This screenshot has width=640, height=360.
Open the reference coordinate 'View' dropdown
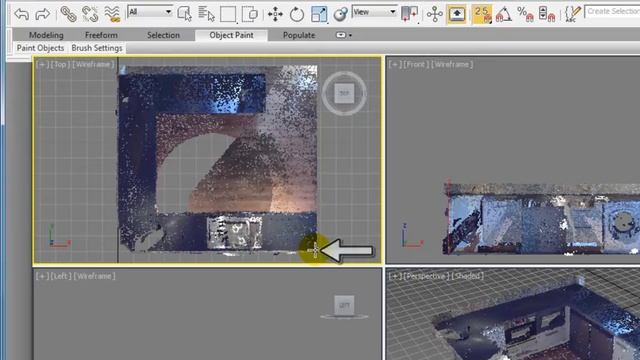(374, 12)
